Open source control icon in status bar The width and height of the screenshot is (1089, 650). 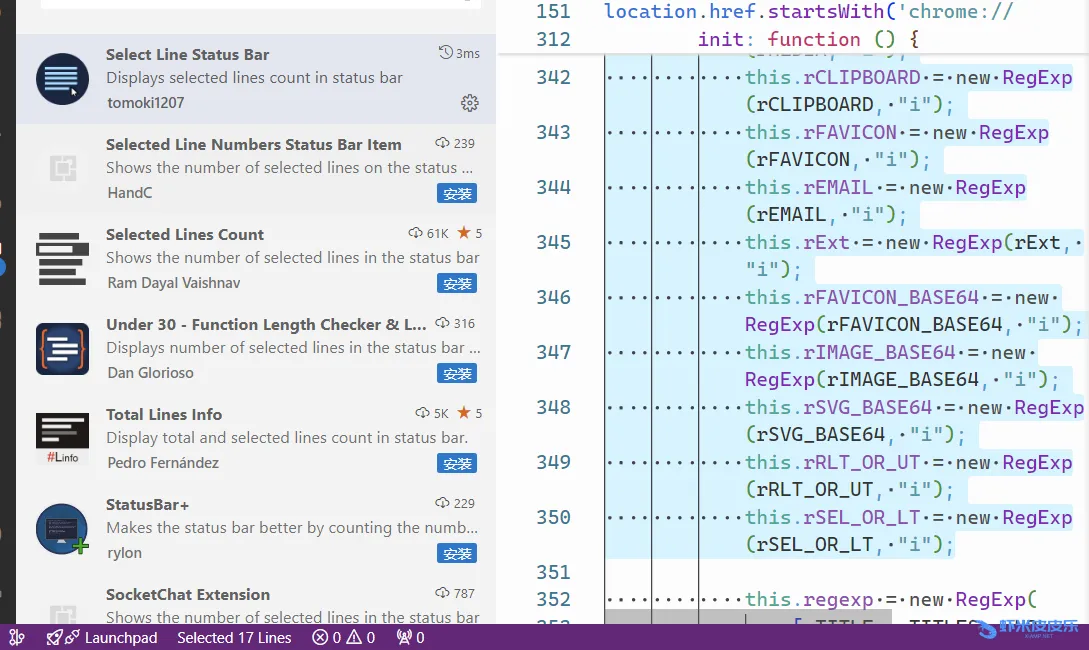16,637
